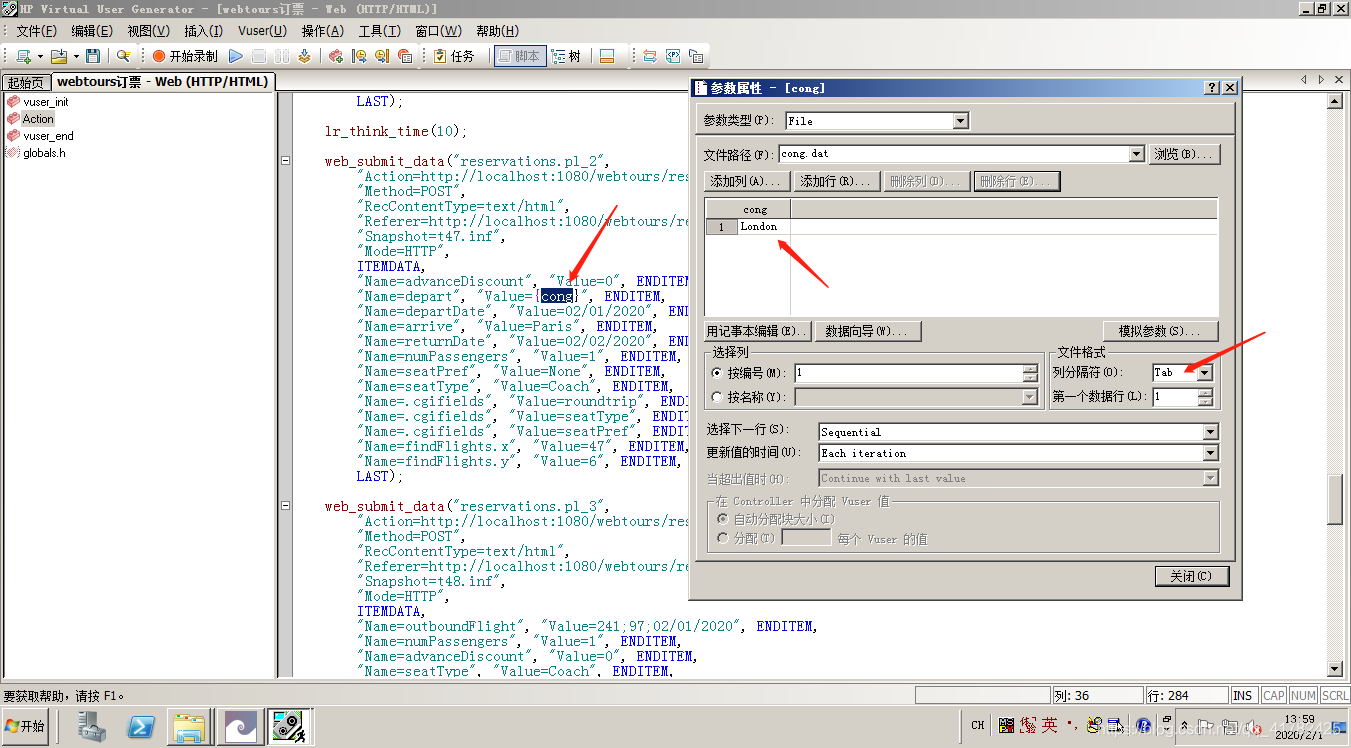1351x748 pixels.
Task: Open the 编辑(E) menu
Action: [92, 31]
